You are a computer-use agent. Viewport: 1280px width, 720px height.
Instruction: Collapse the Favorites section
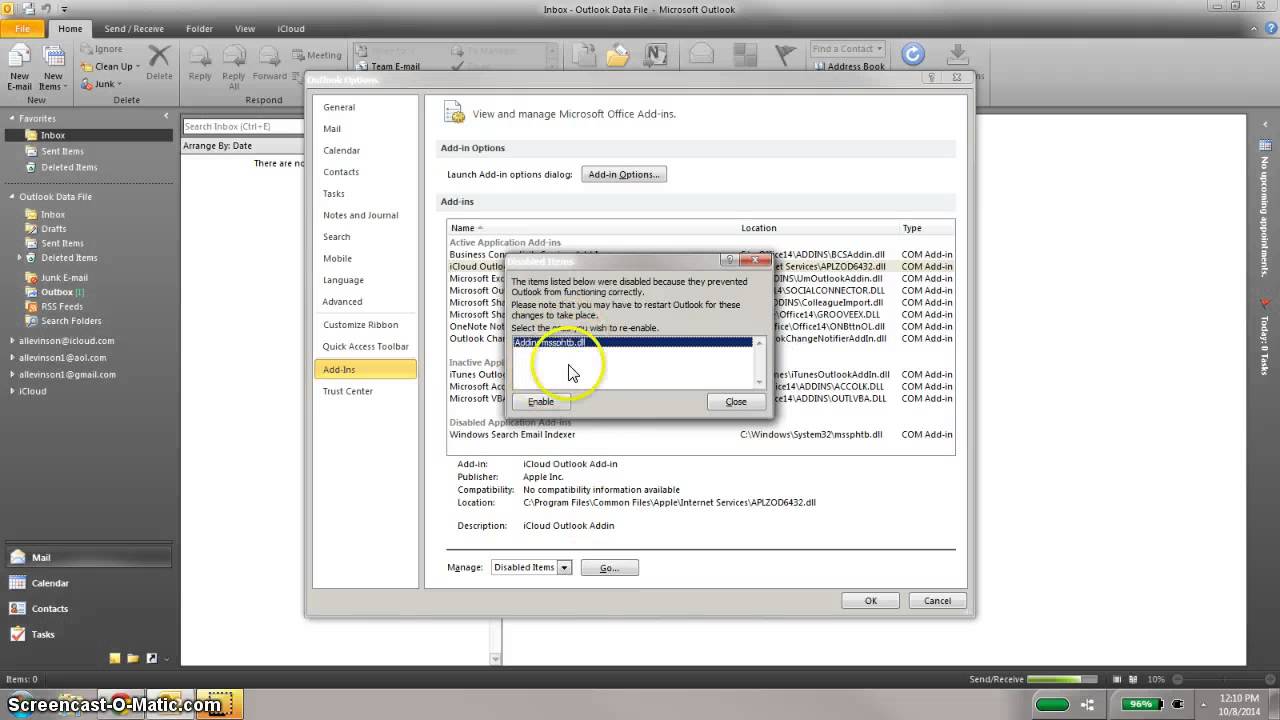point(11,119)
